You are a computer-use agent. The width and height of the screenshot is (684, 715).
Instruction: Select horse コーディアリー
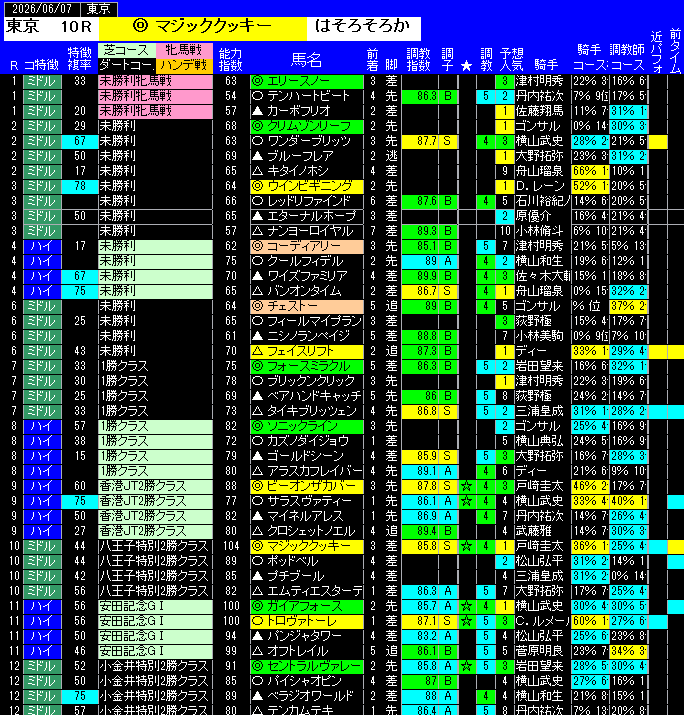[x=306, y=246]
